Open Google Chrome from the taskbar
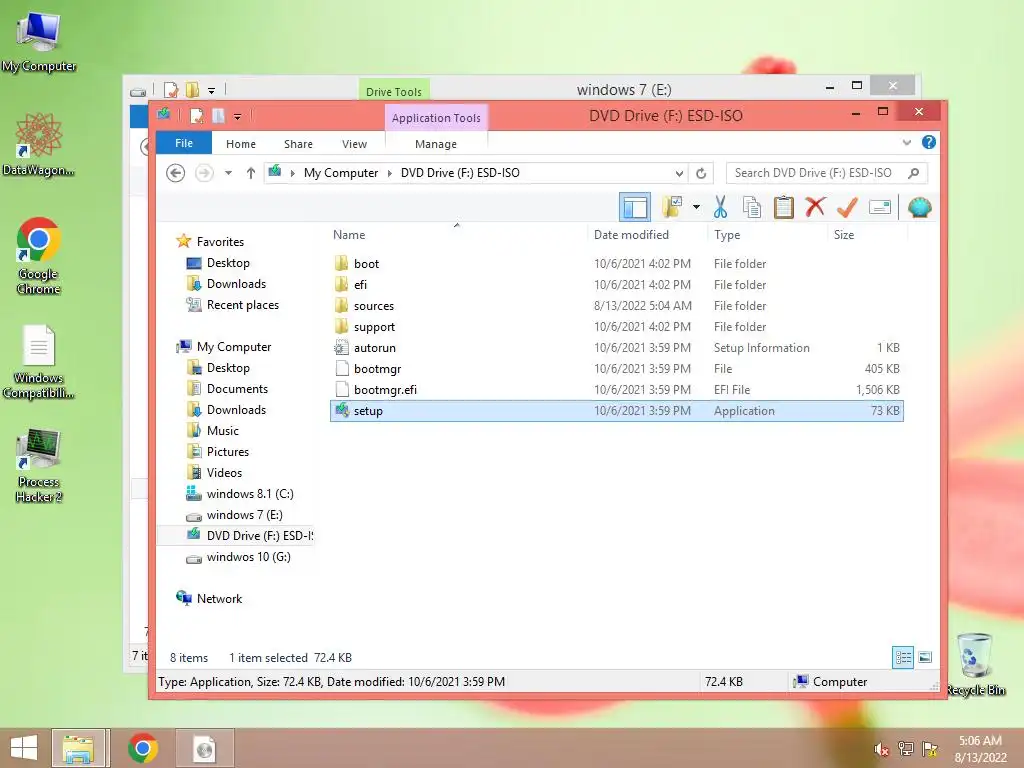The width and height of the screenshot is (1024, 768). point(143,748)
